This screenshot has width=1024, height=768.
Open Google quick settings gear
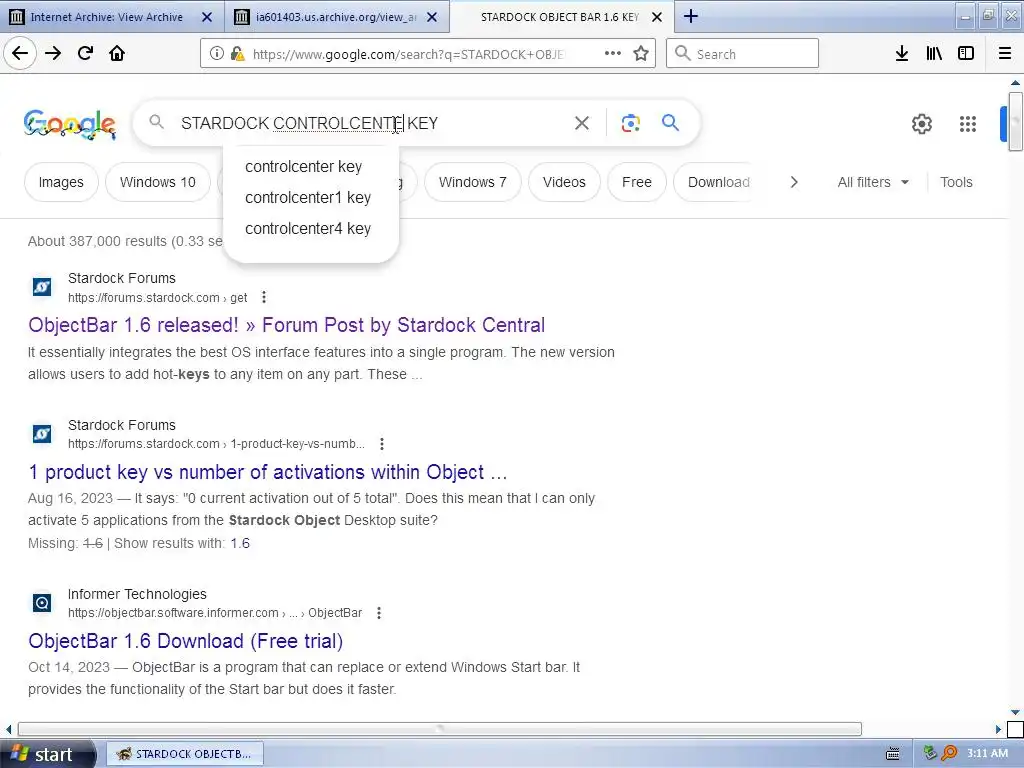click(x=921, y=123)
